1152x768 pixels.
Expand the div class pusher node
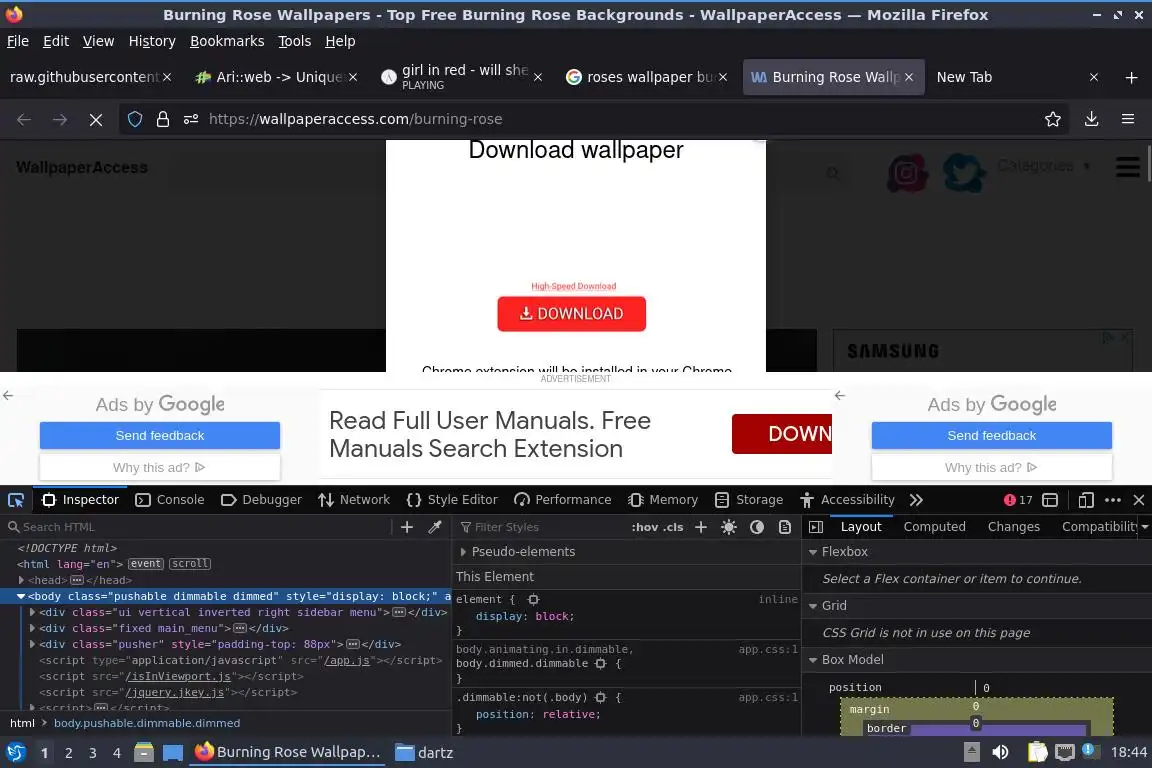pyautogui.click(x=32, y=645)
